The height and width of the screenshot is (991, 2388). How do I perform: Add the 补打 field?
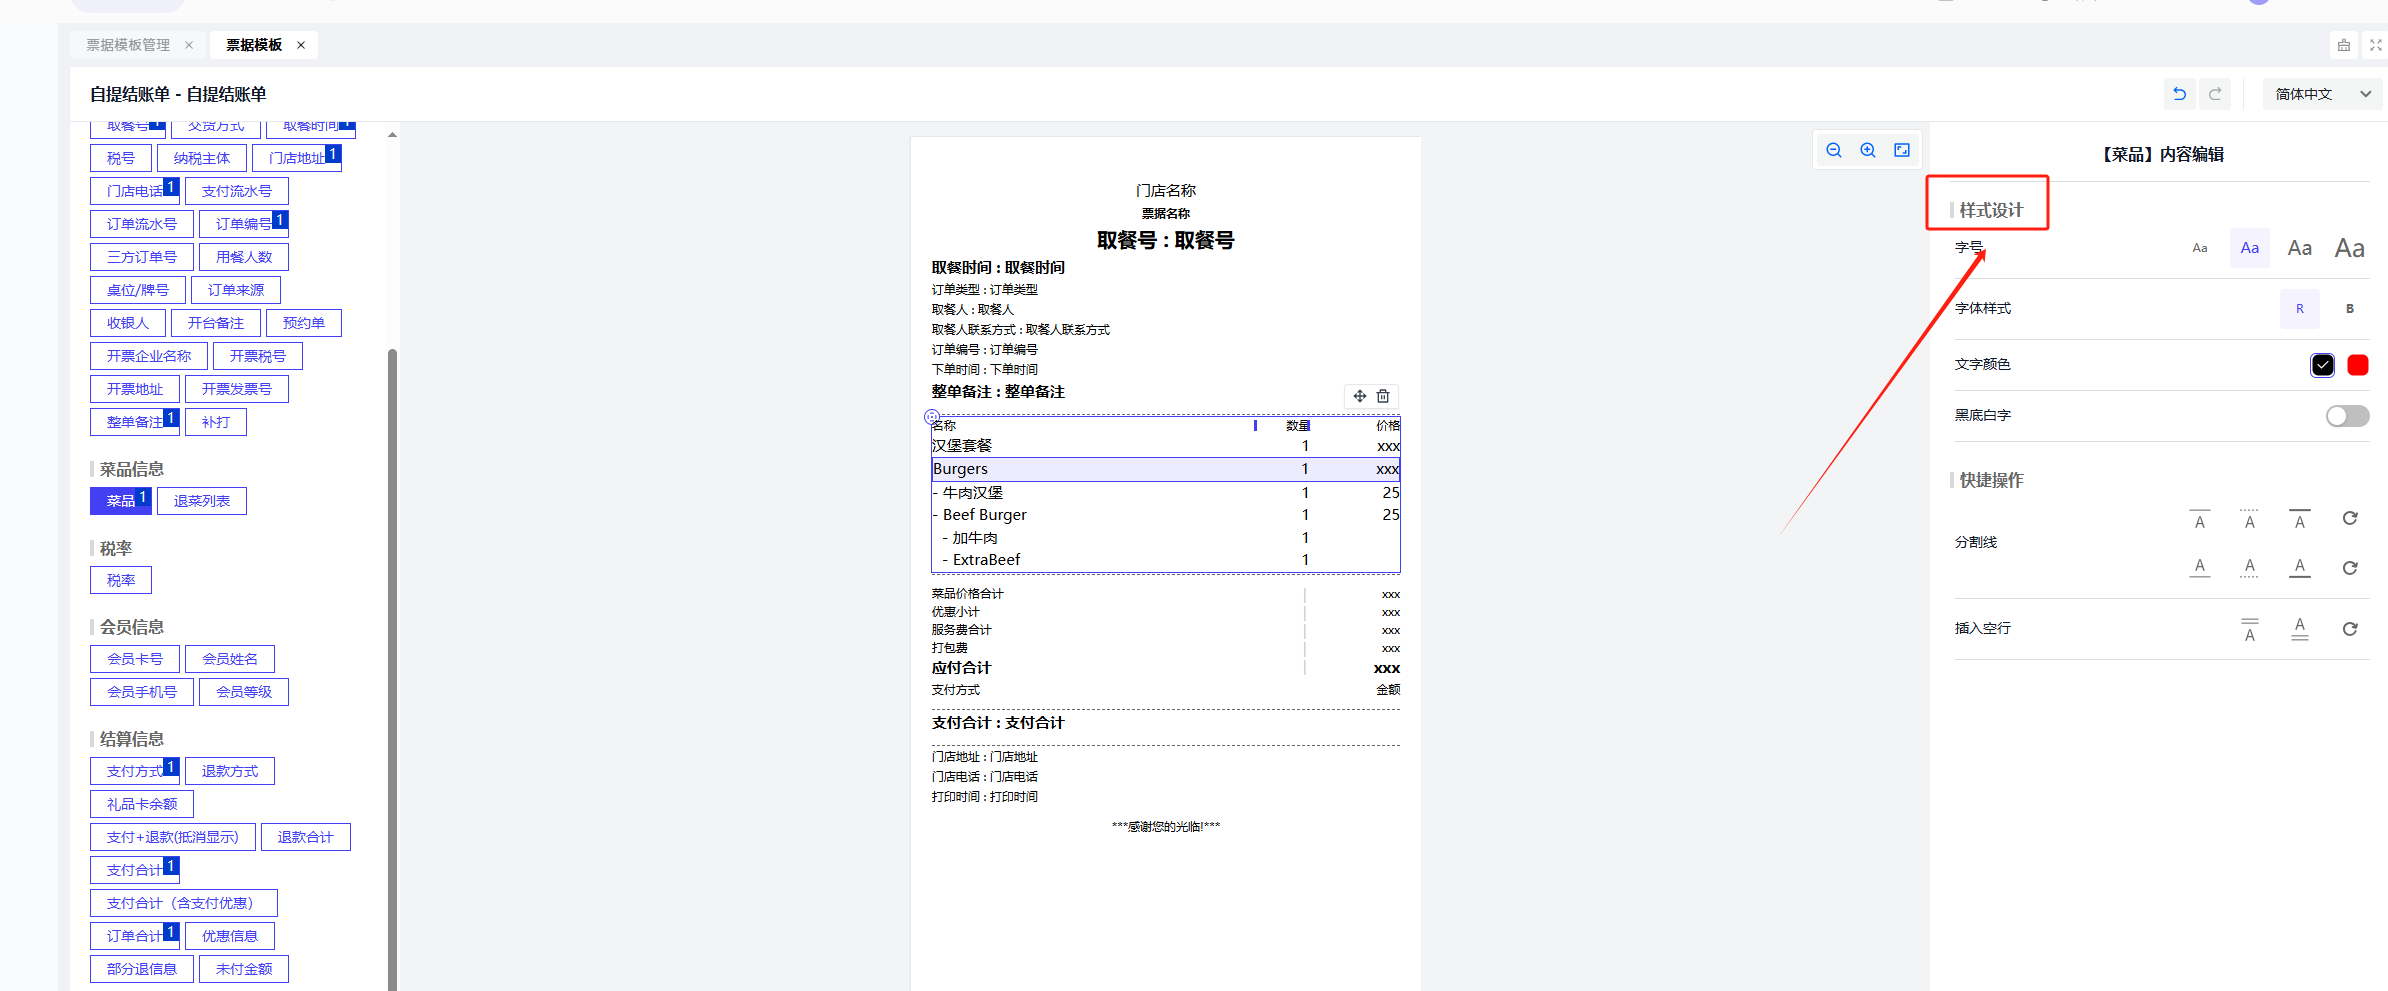216,422
